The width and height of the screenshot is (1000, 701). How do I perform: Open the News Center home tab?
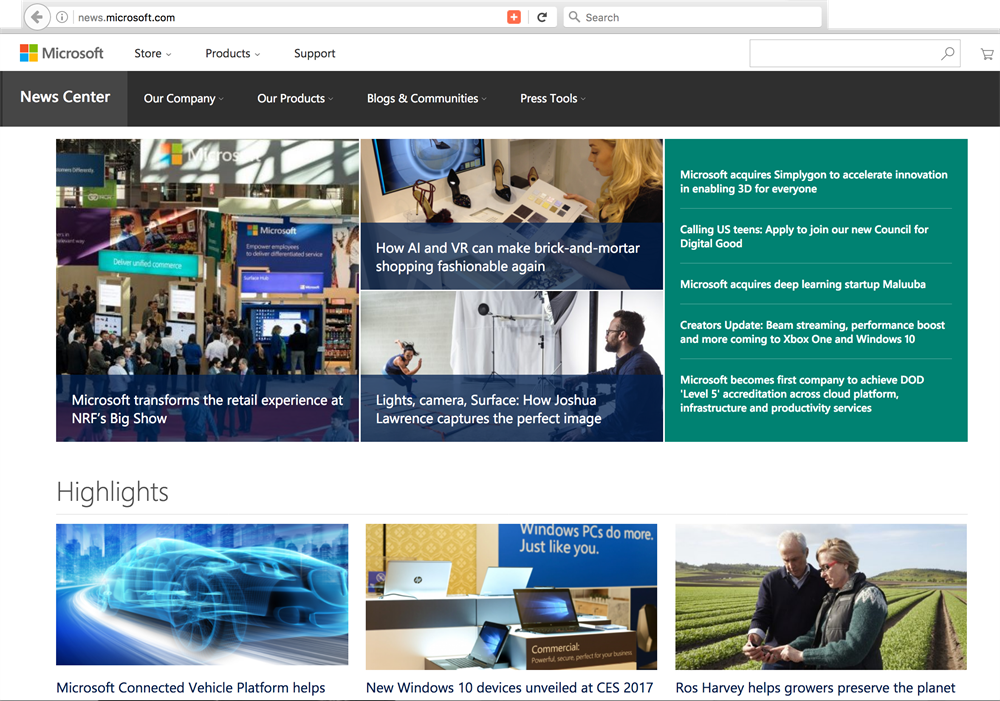pos(64,98)
